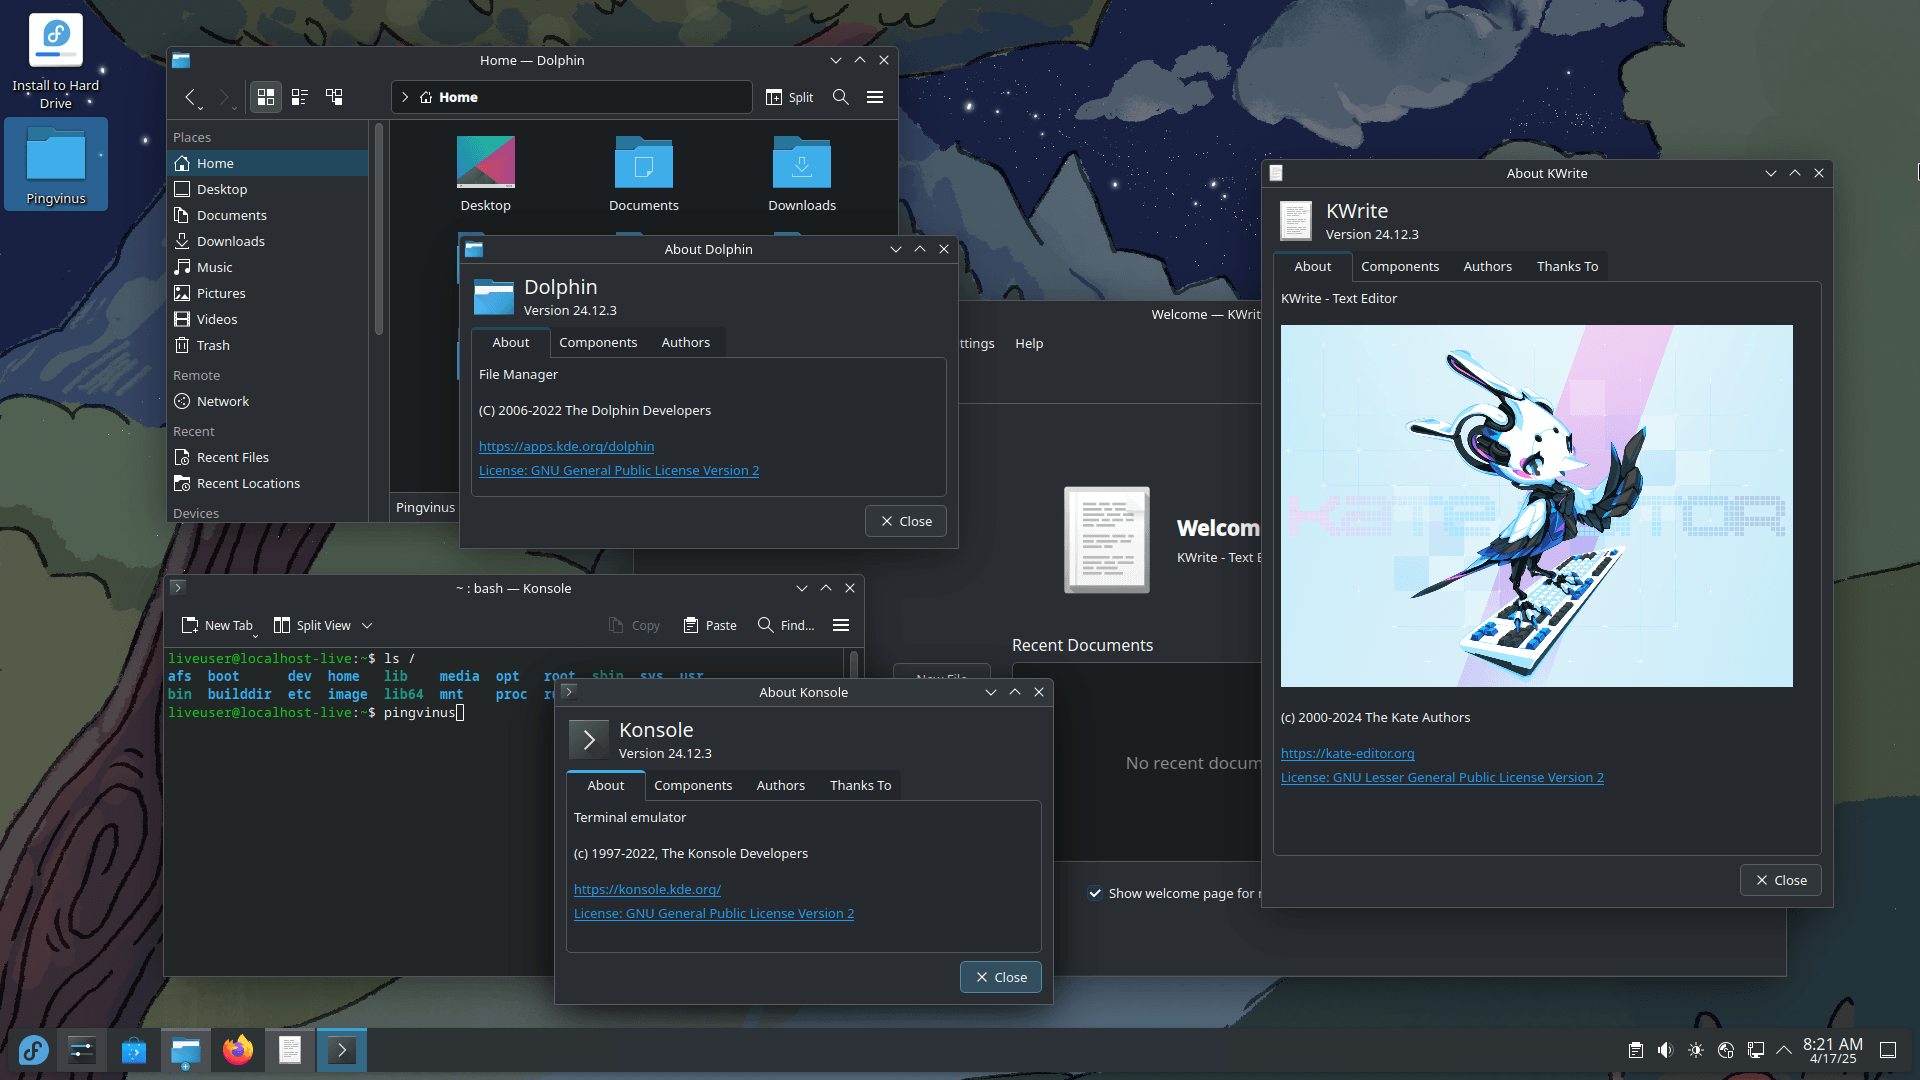Go forward in Dolphin navigation
Viewport: 1920px width, 1080px height.
[224, 97]
